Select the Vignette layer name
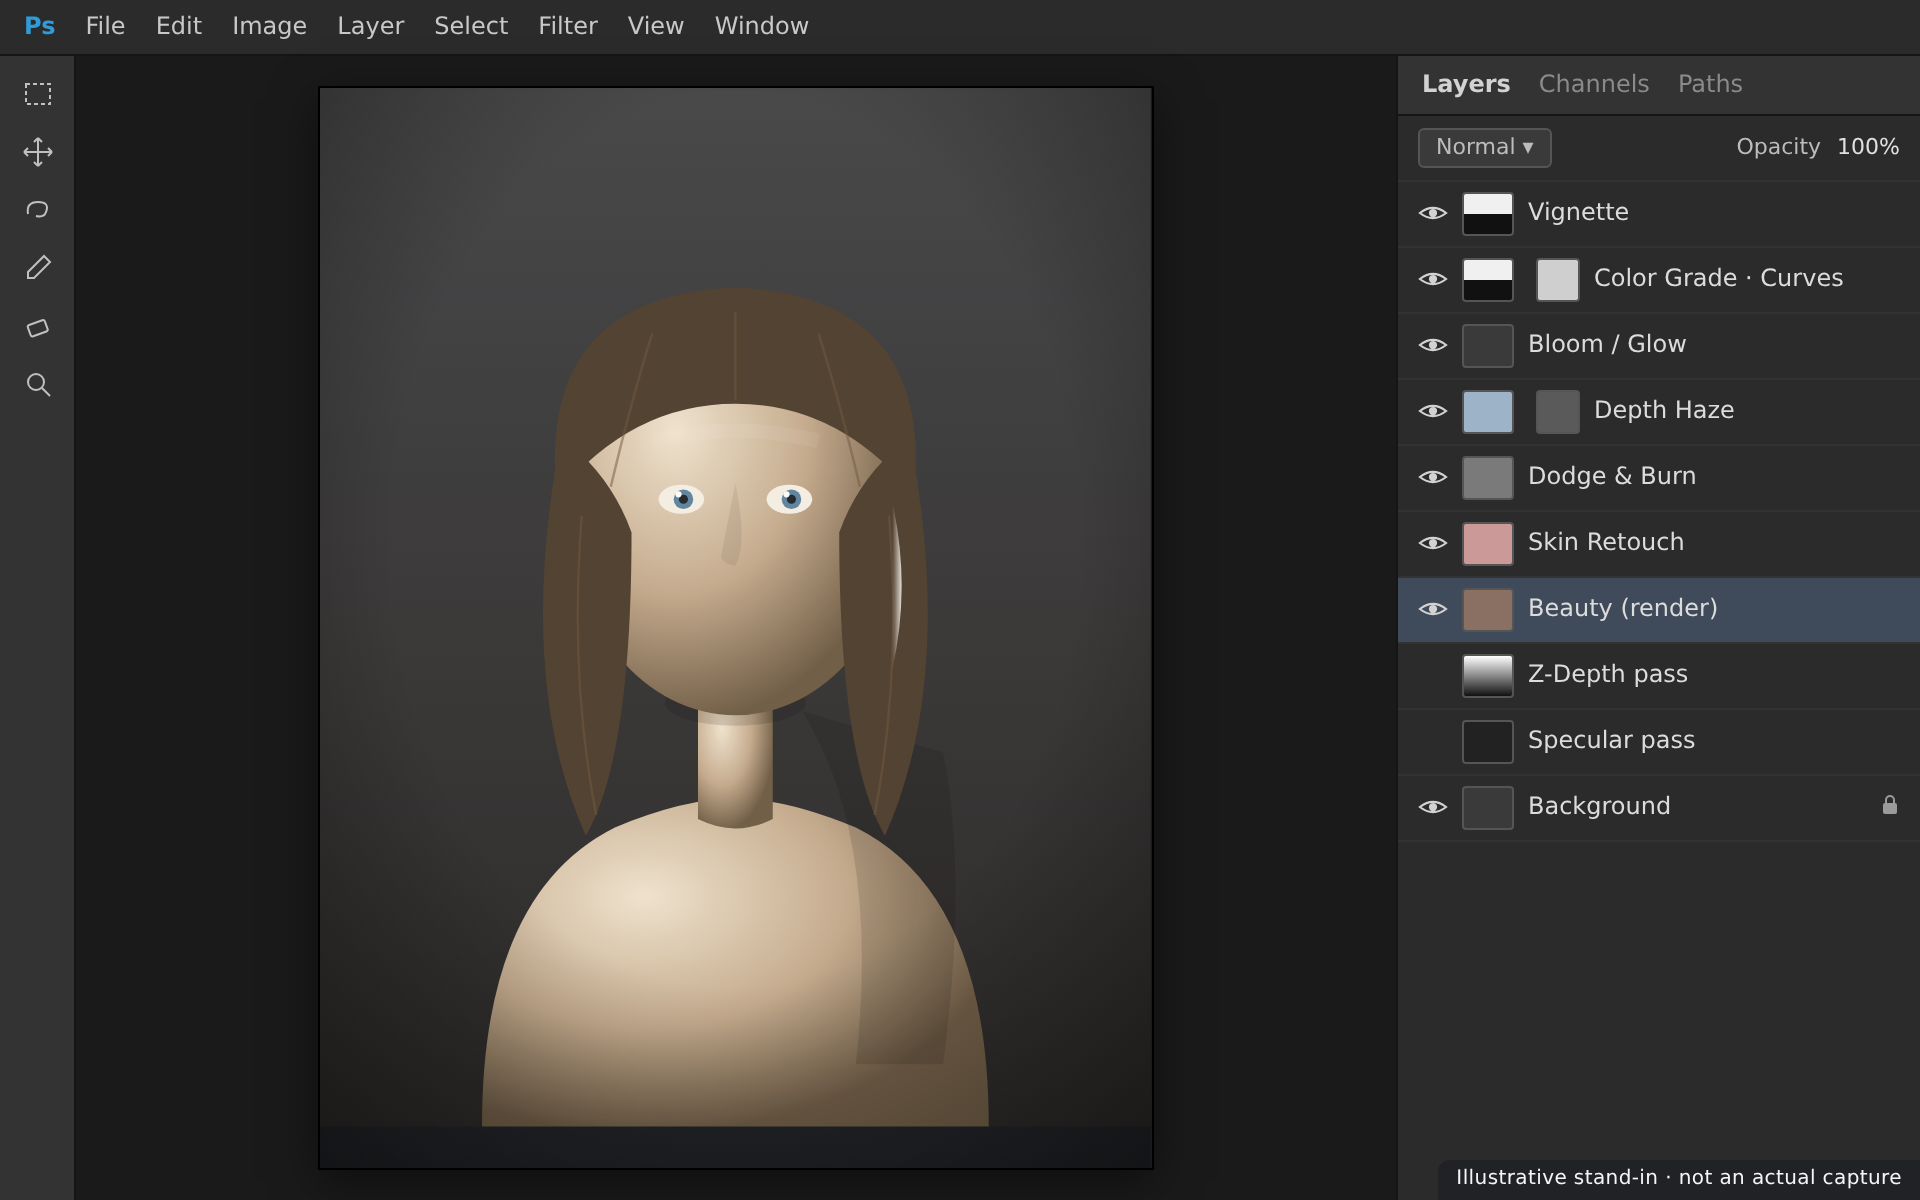This screenshot has width=1920, height=1200. coord(1578,212)
